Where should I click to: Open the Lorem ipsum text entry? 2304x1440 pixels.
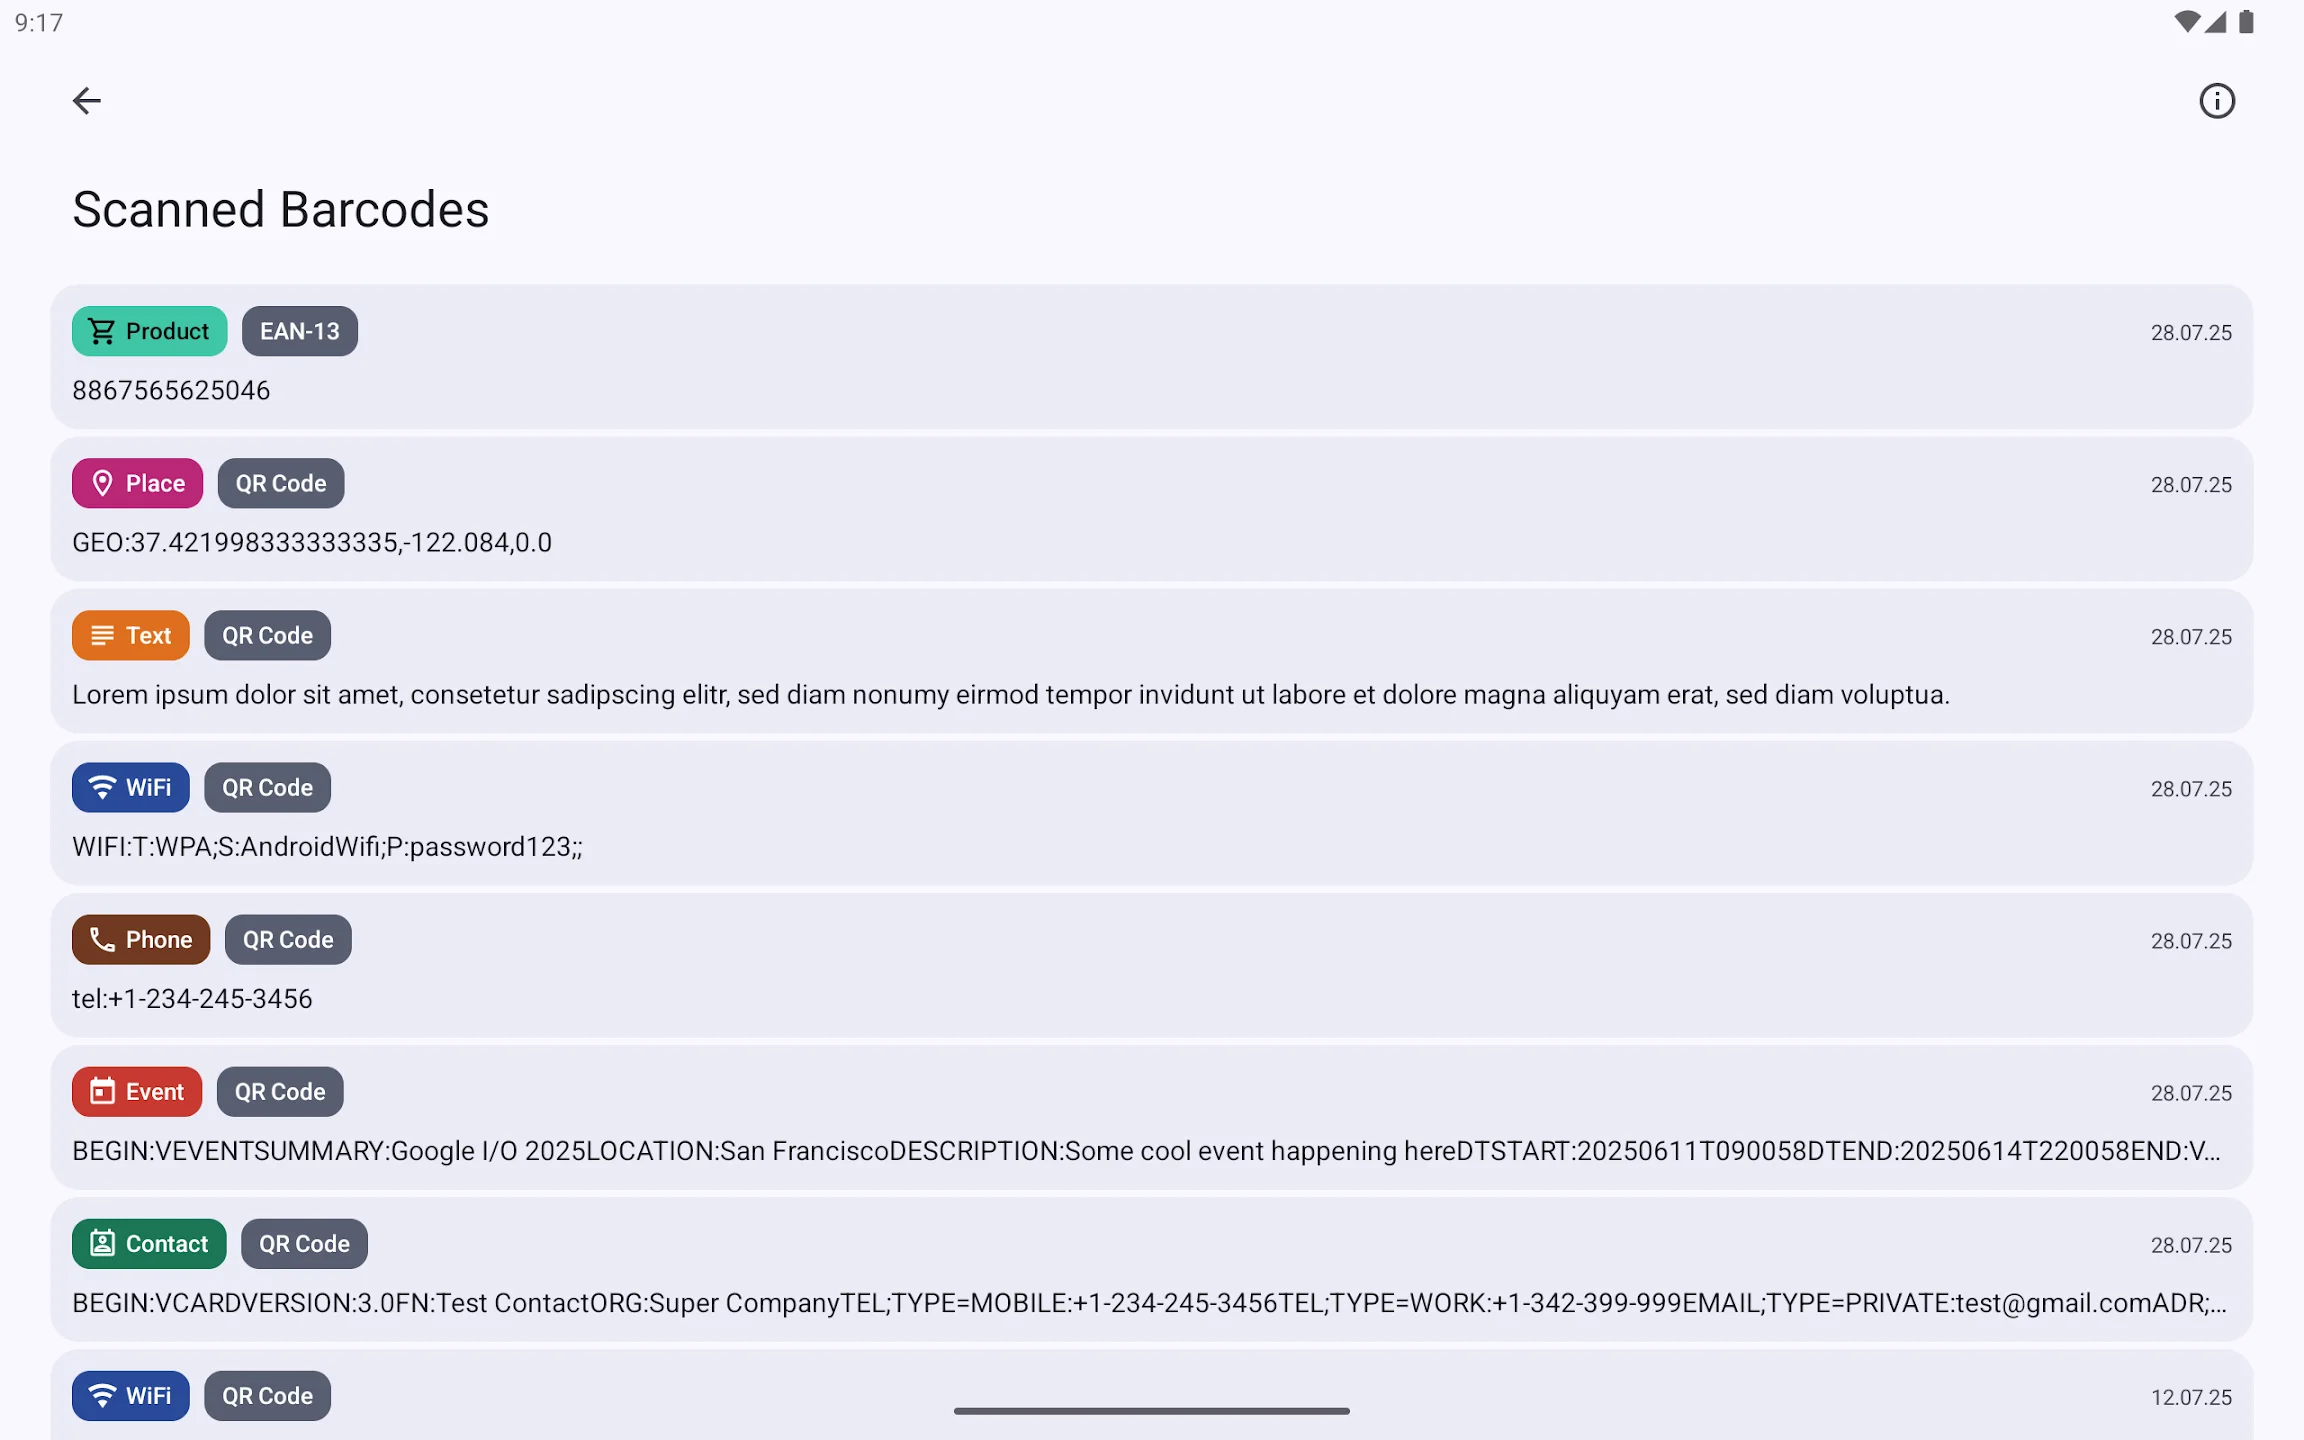pos(1152,661)
